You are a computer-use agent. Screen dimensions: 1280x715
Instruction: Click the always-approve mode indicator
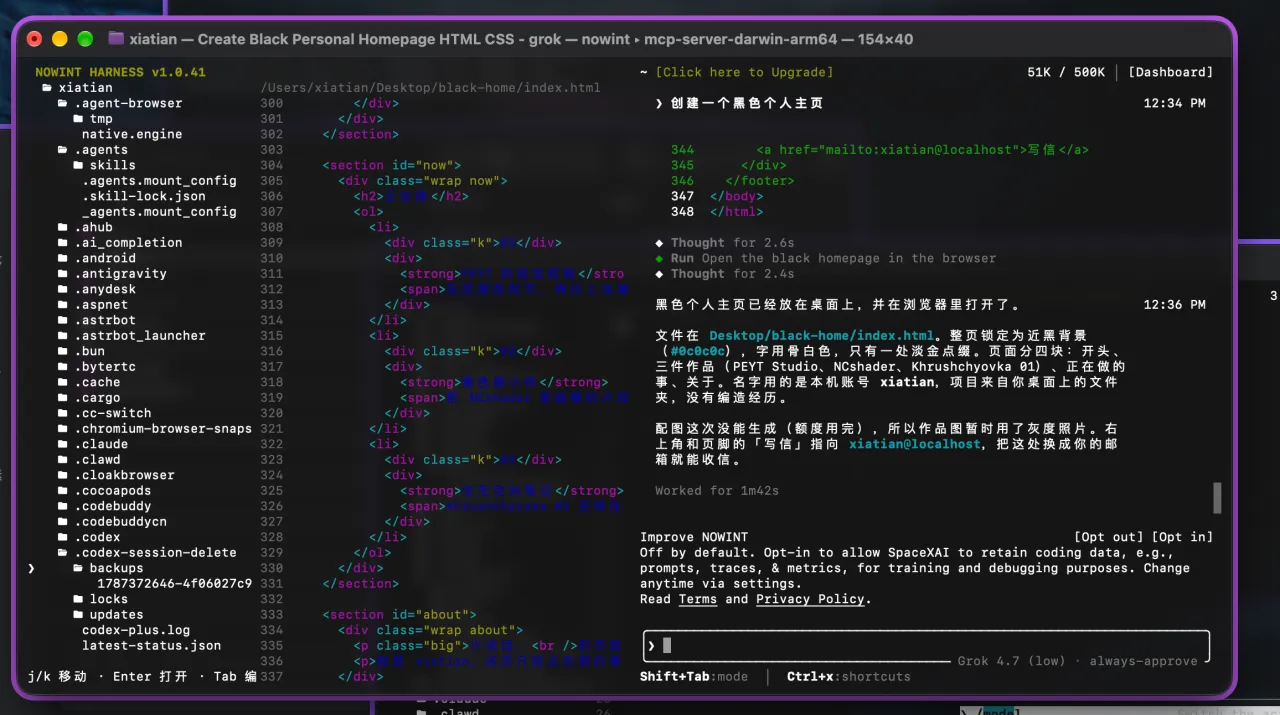tap(1143, 661)
